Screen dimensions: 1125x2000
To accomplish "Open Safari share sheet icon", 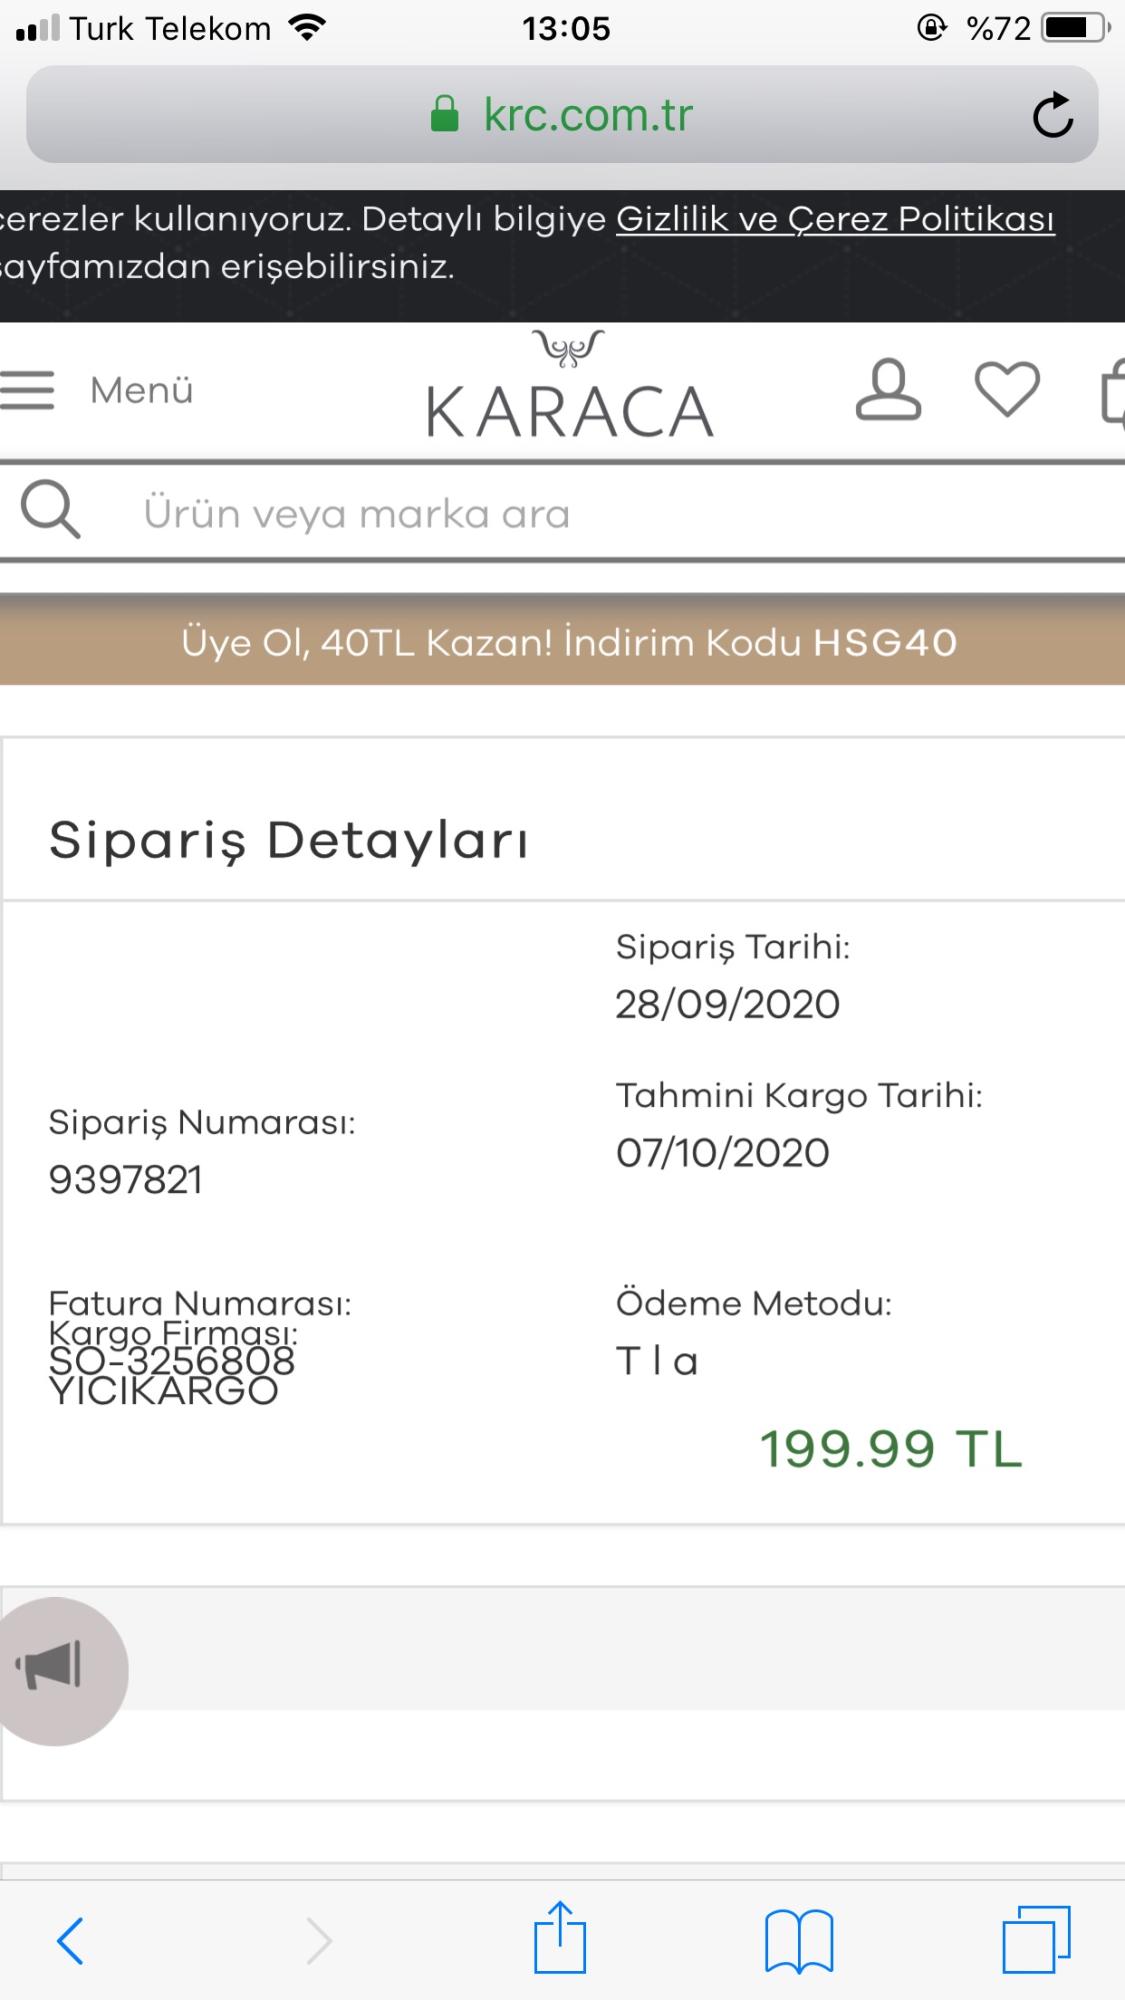I will 560,1937.
